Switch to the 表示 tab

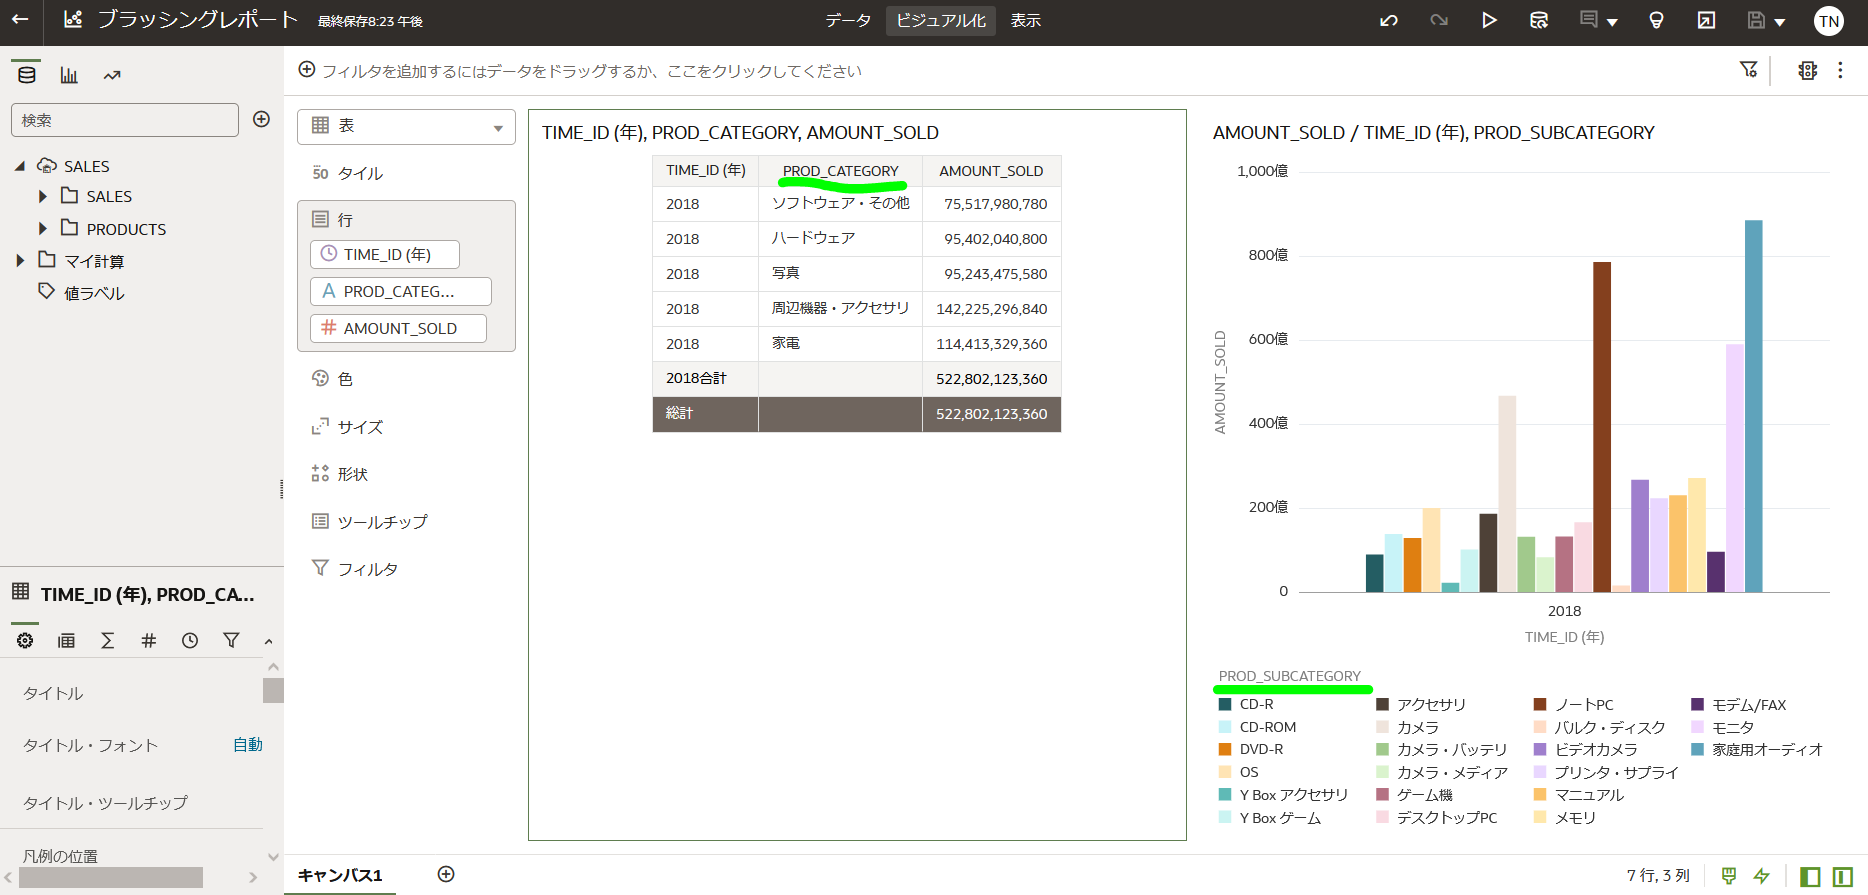pyautogui.click(x=1026, y=20)
